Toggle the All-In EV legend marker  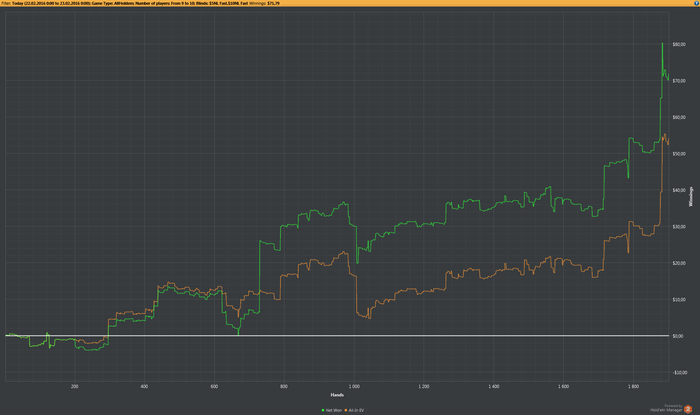[x=346, y=410]
